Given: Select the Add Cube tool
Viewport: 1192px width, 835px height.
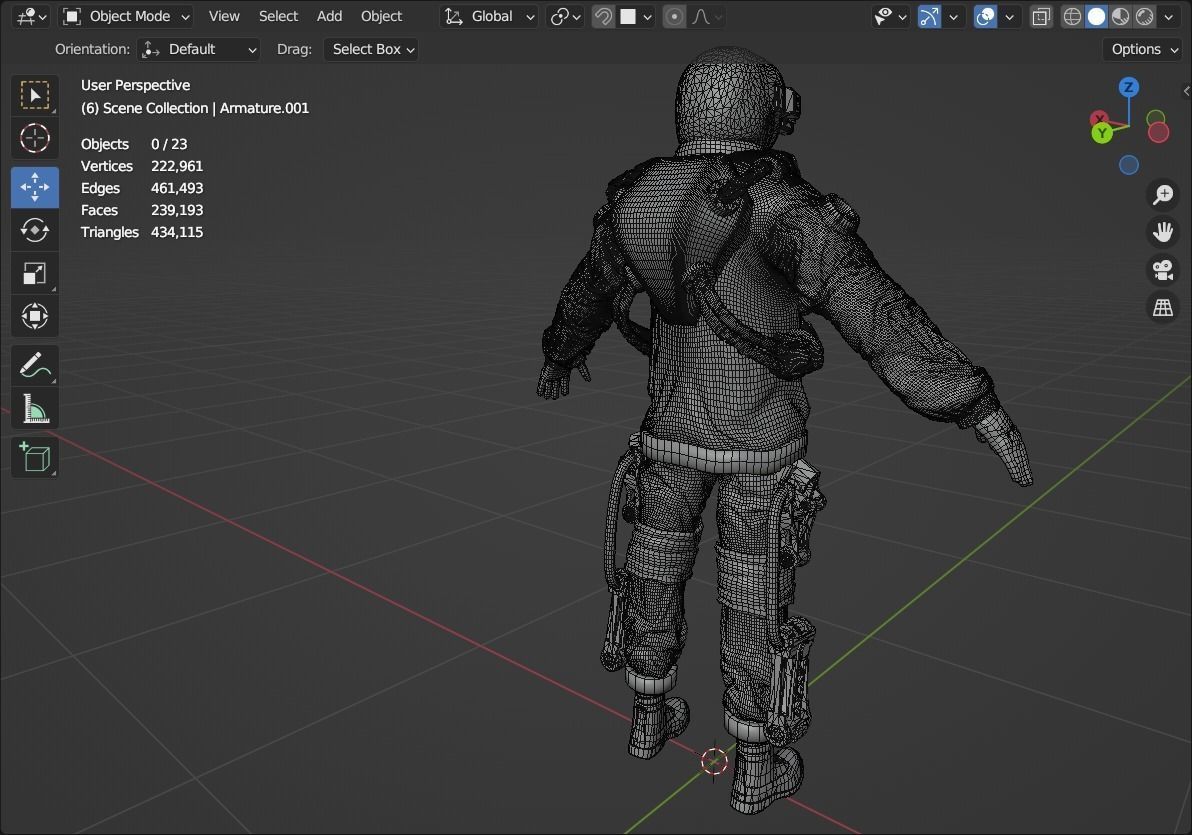Looking at the screenshot, I should 34,458.
